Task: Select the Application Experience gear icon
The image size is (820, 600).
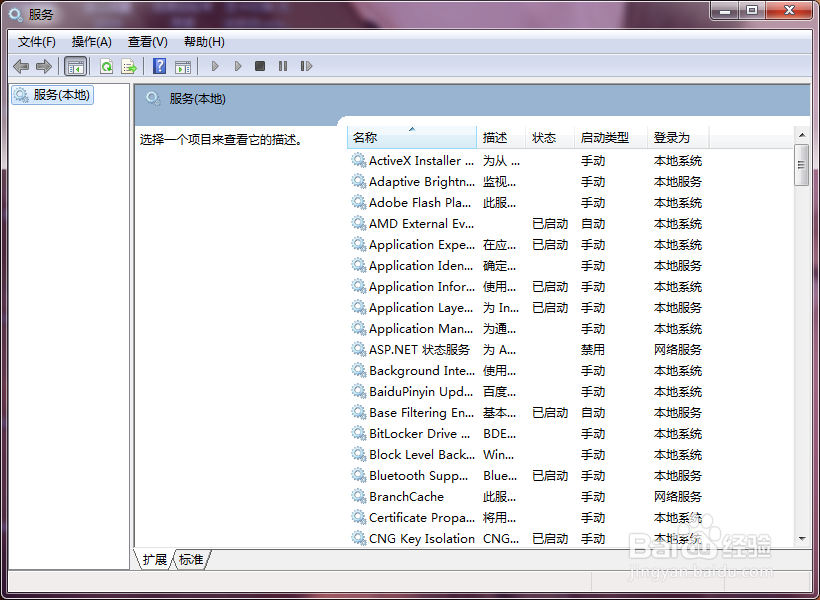Action: [358, 244]
